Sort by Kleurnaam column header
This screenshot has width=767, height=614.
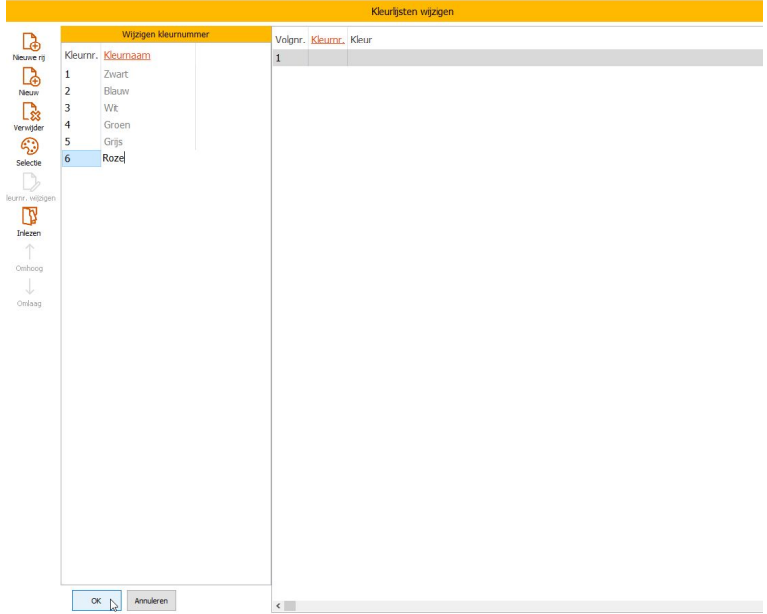[126, 56]
